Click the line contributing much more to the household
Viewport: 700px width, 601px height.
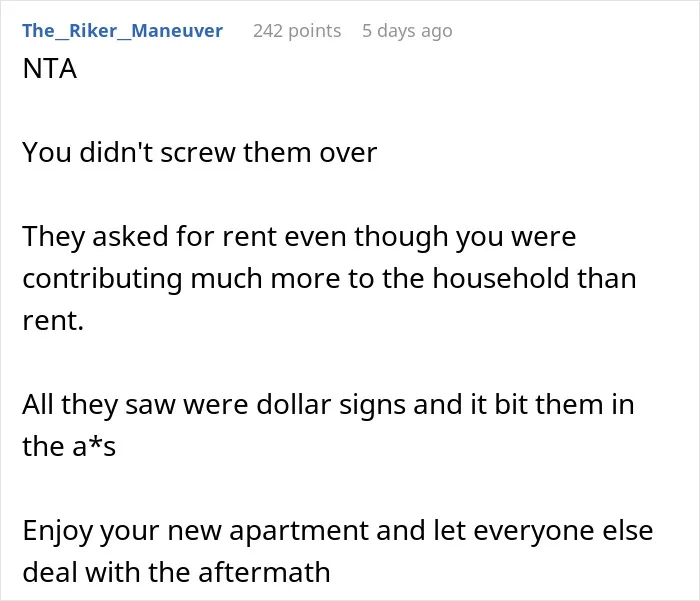(x=329, y=279)
